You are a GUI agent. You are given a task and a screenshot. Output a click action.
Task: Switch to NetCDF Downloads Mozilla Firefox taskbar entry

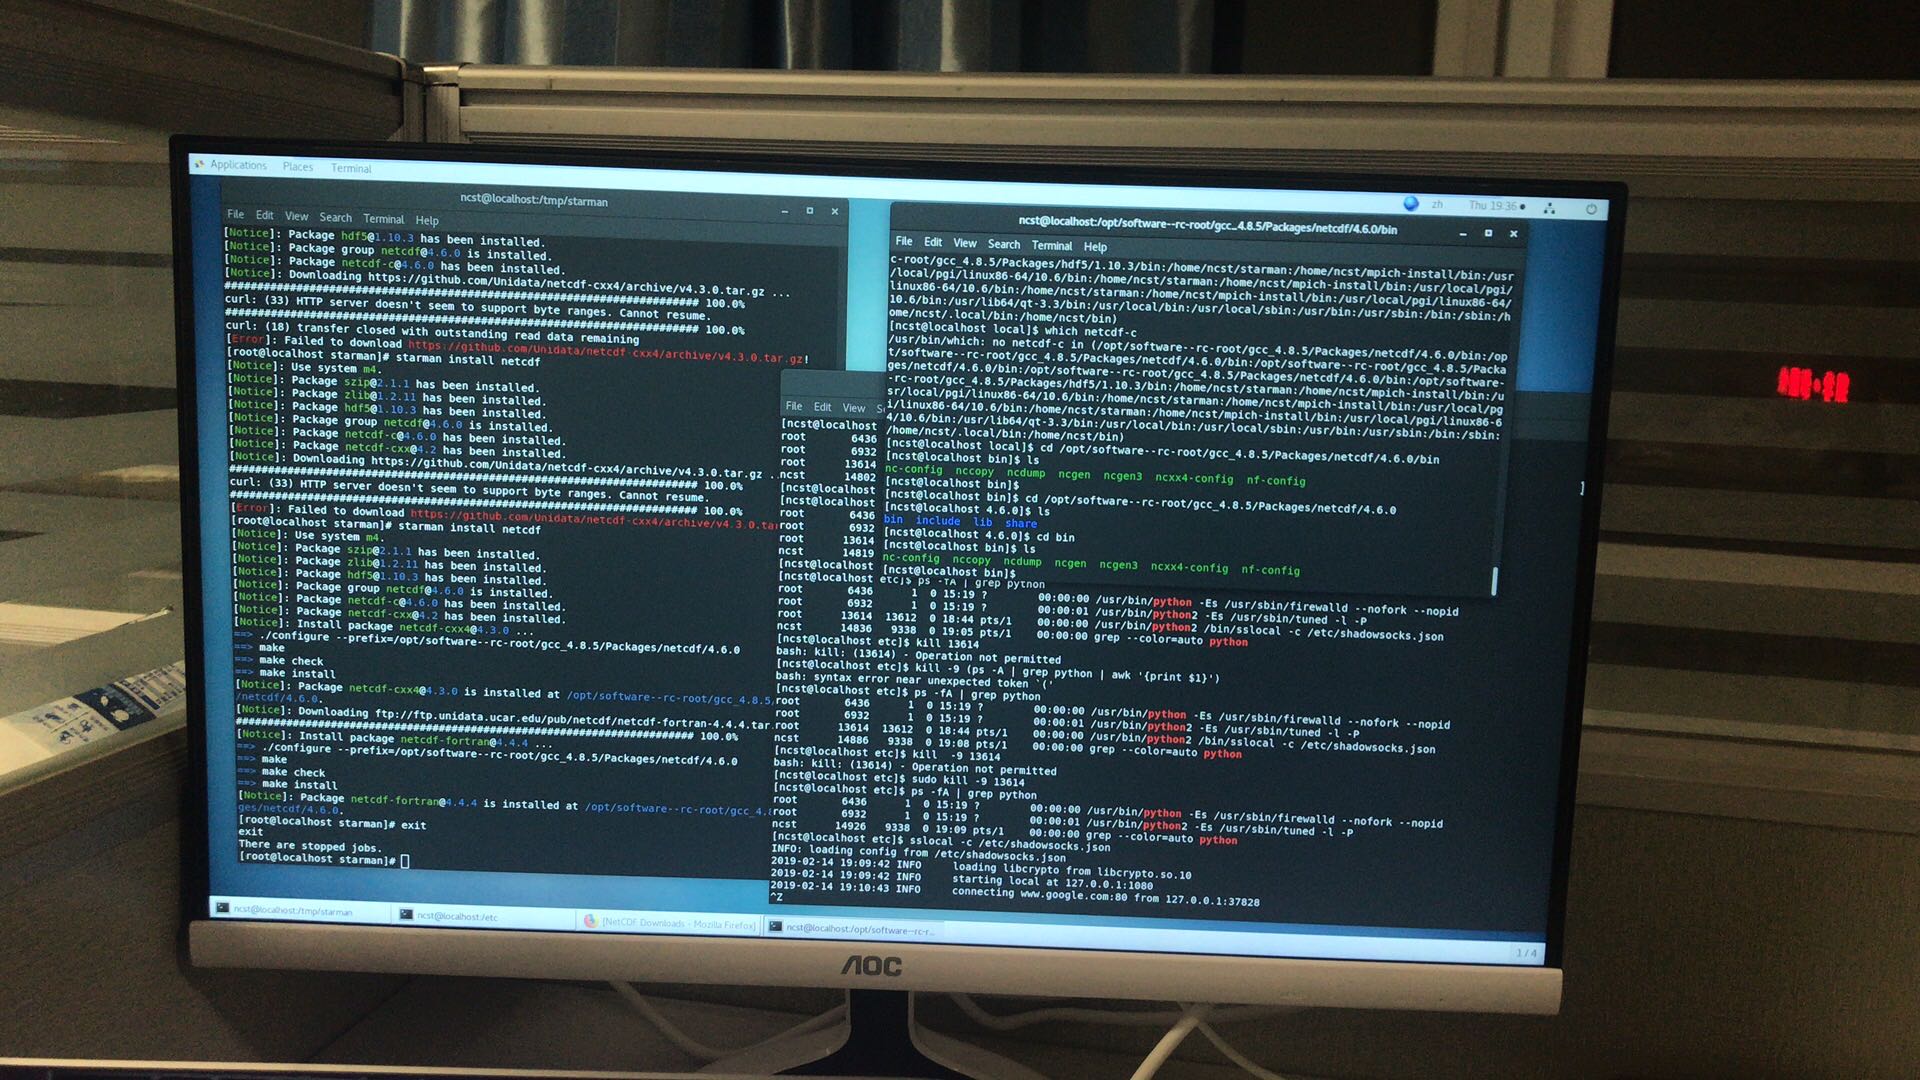tap(669, 923)
